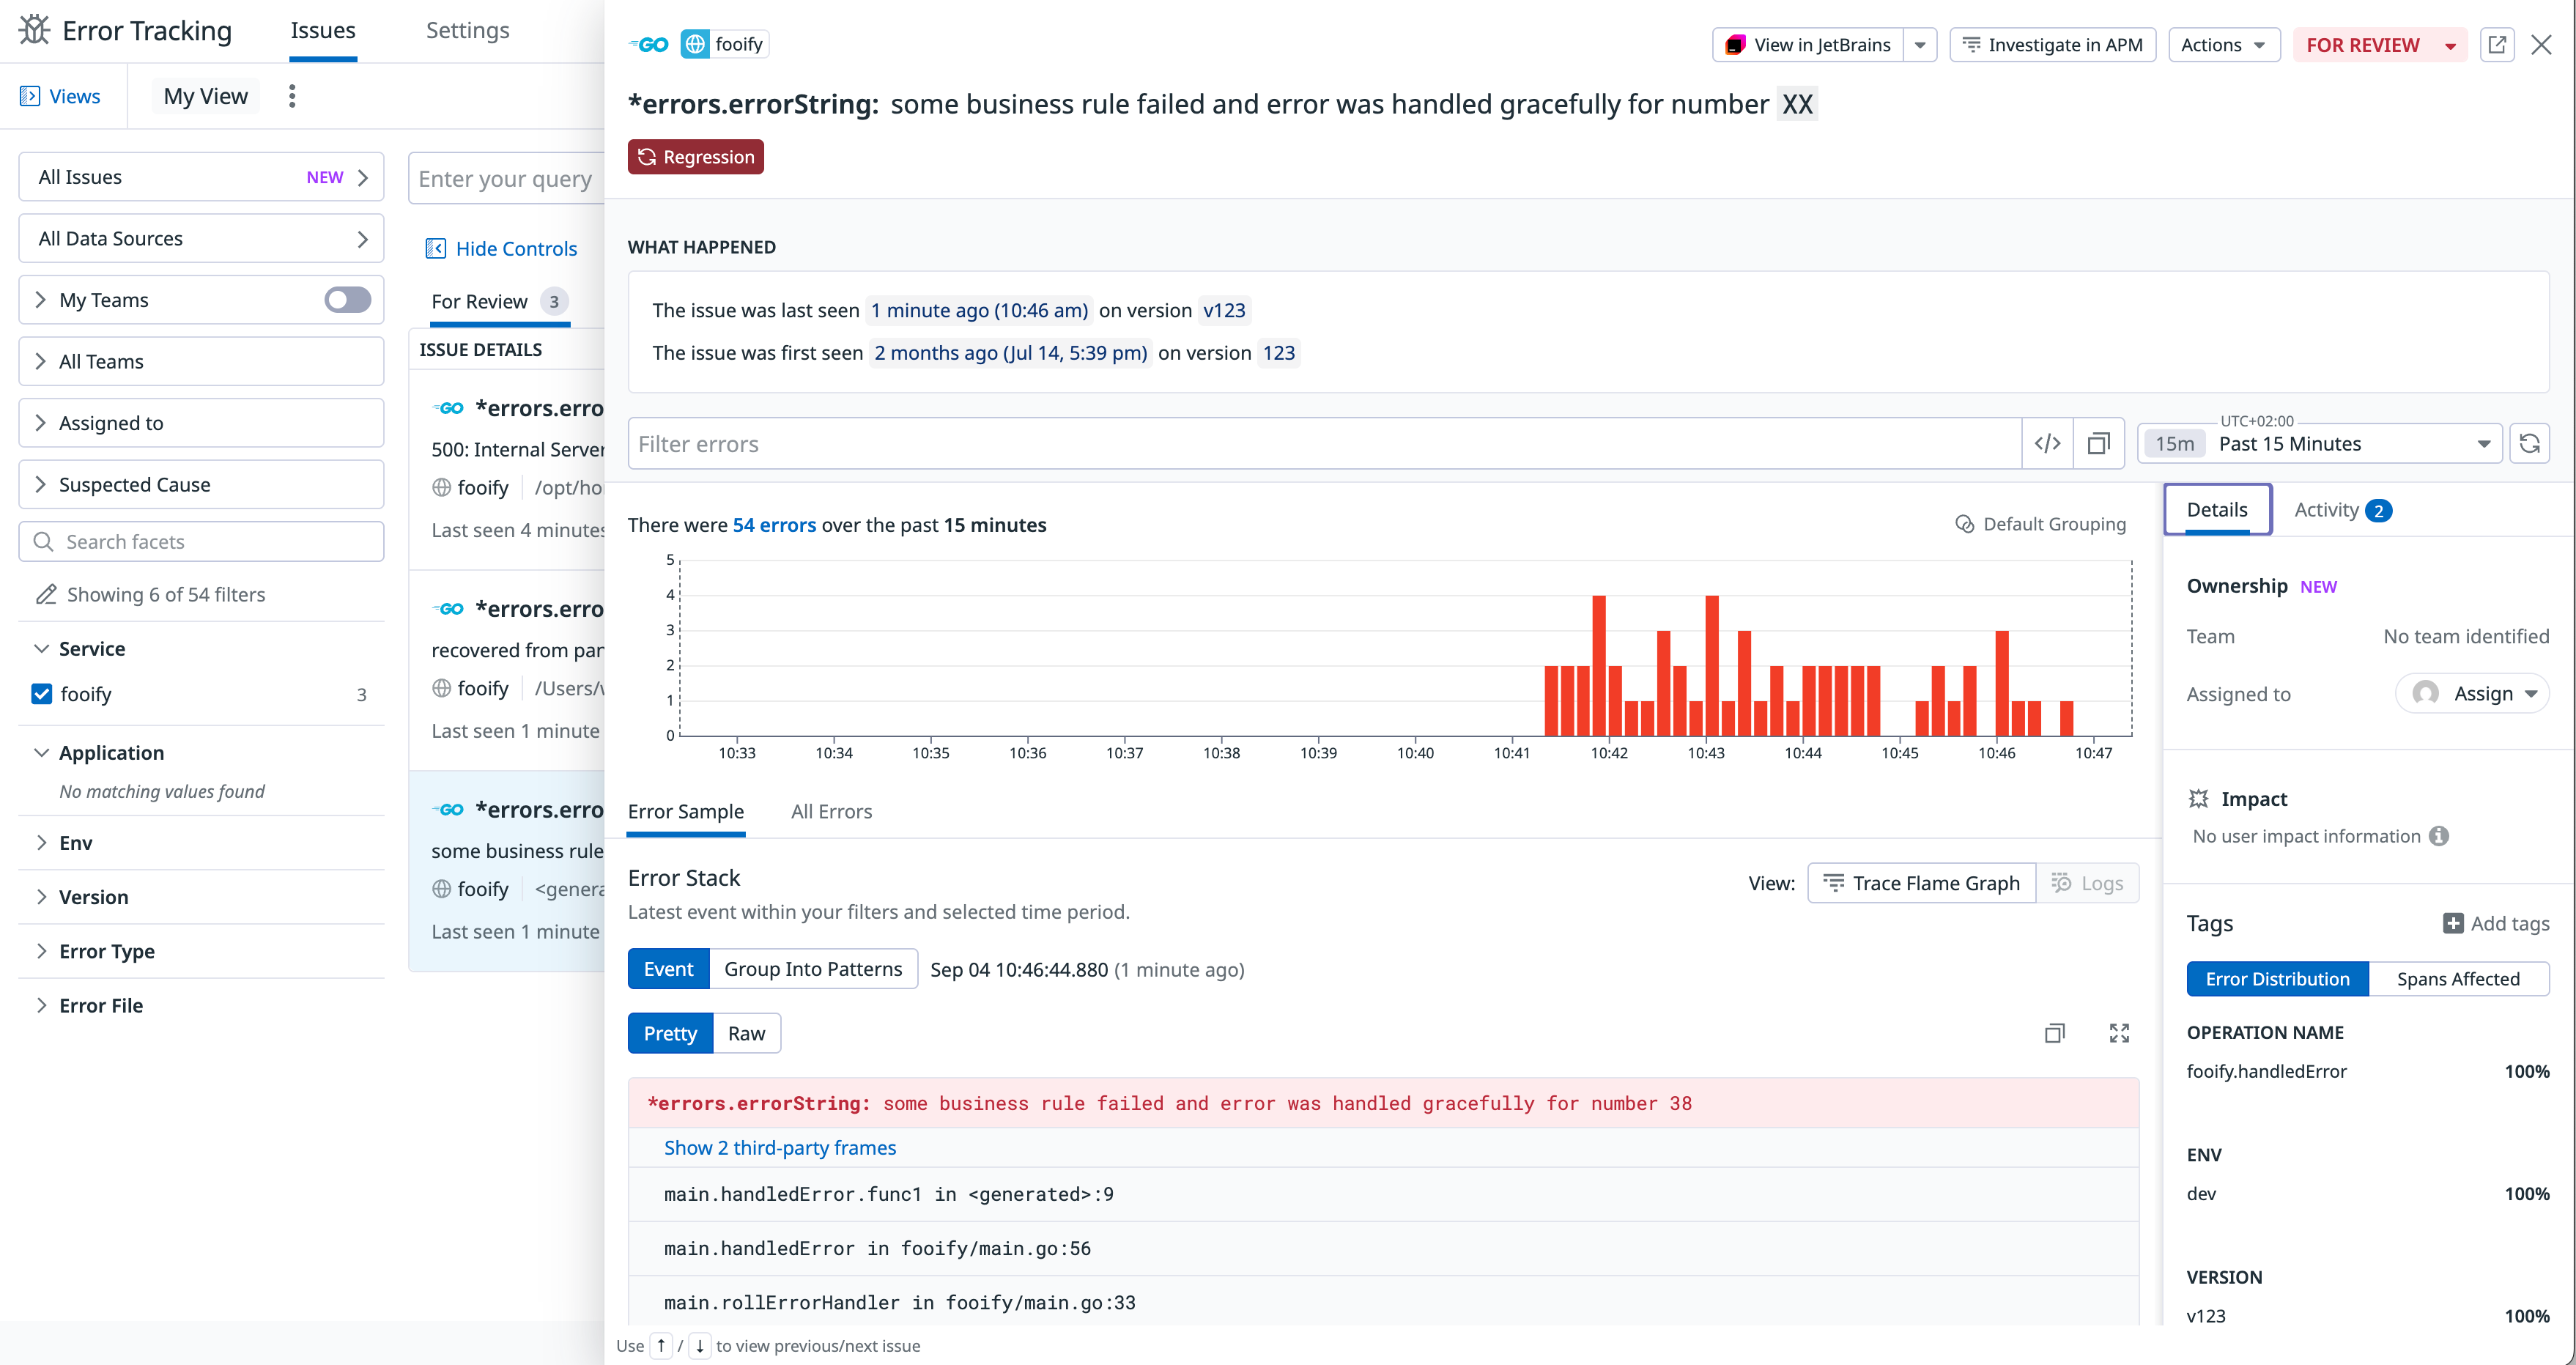Open the three-dot menu next to My View
The image size is (2576, 1365).
click(291, 95)
